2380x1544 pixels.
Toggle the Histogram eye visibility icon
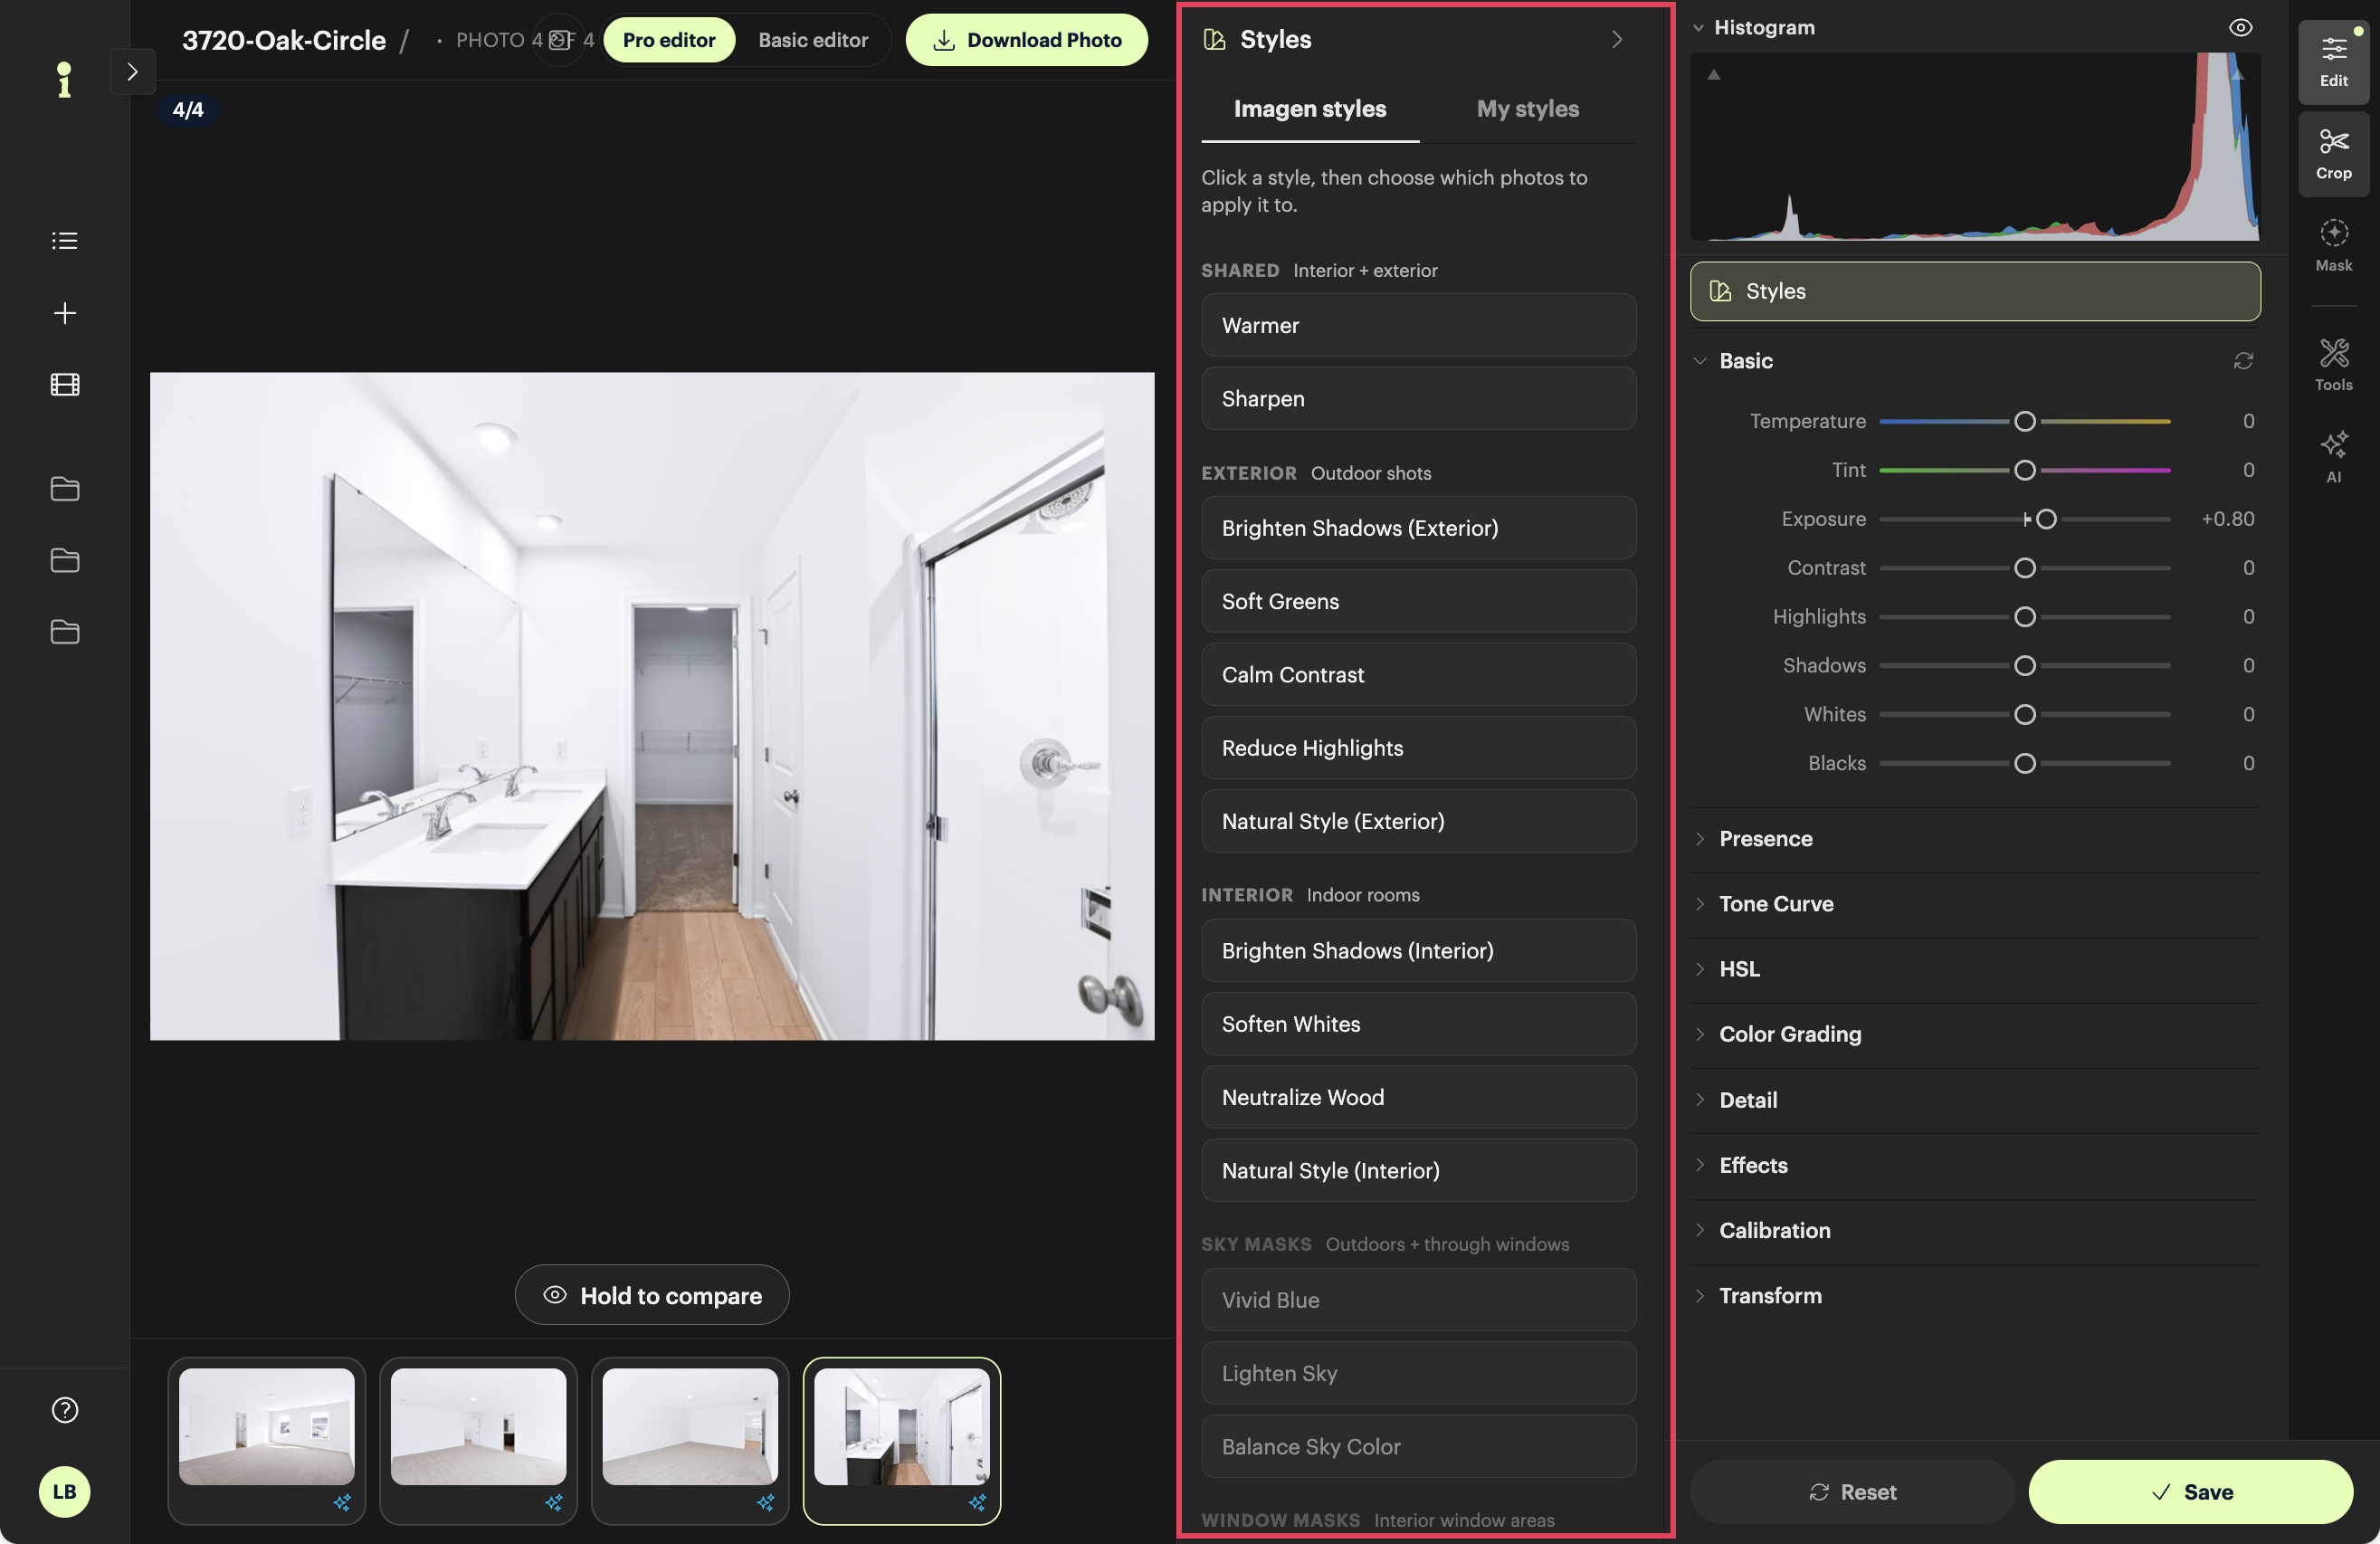2240,27
